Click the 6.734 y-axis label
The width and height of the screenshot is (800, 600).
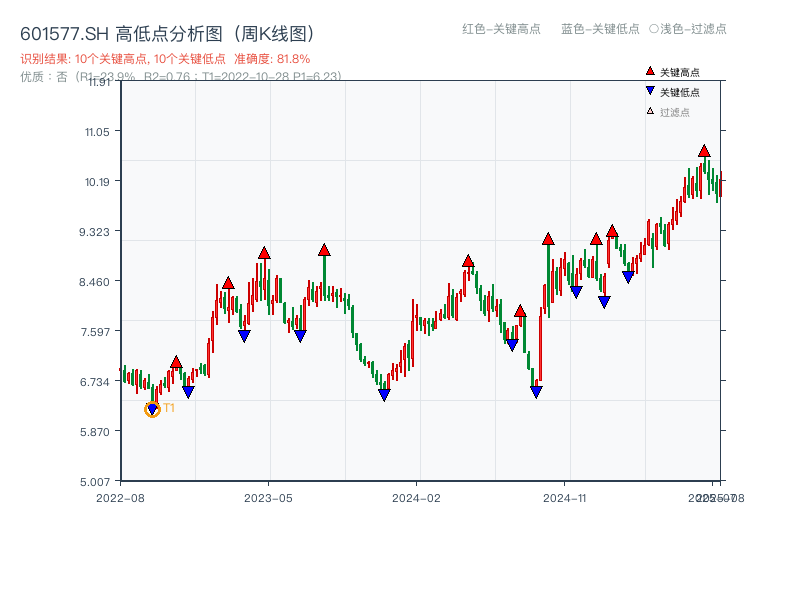(94, 382)
